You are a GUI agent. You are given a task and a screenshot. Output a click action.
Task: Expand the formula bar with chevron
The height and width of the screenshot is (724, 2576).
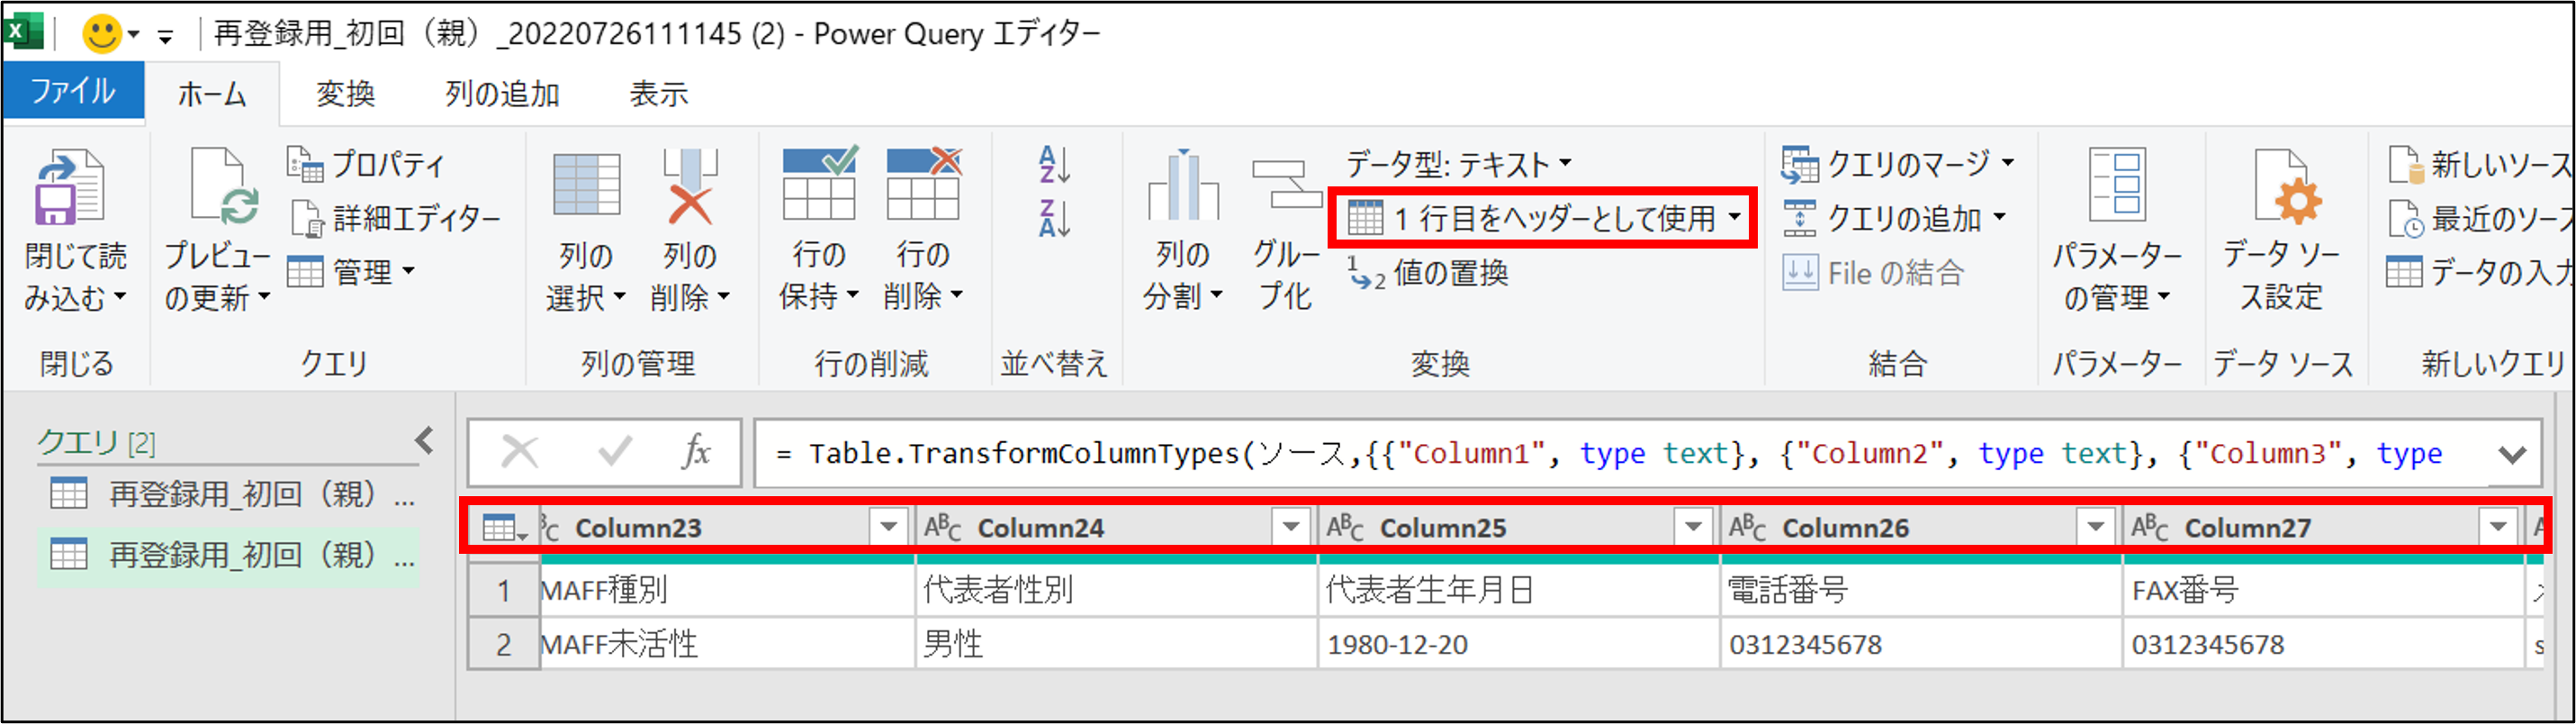click(2511, 456)
